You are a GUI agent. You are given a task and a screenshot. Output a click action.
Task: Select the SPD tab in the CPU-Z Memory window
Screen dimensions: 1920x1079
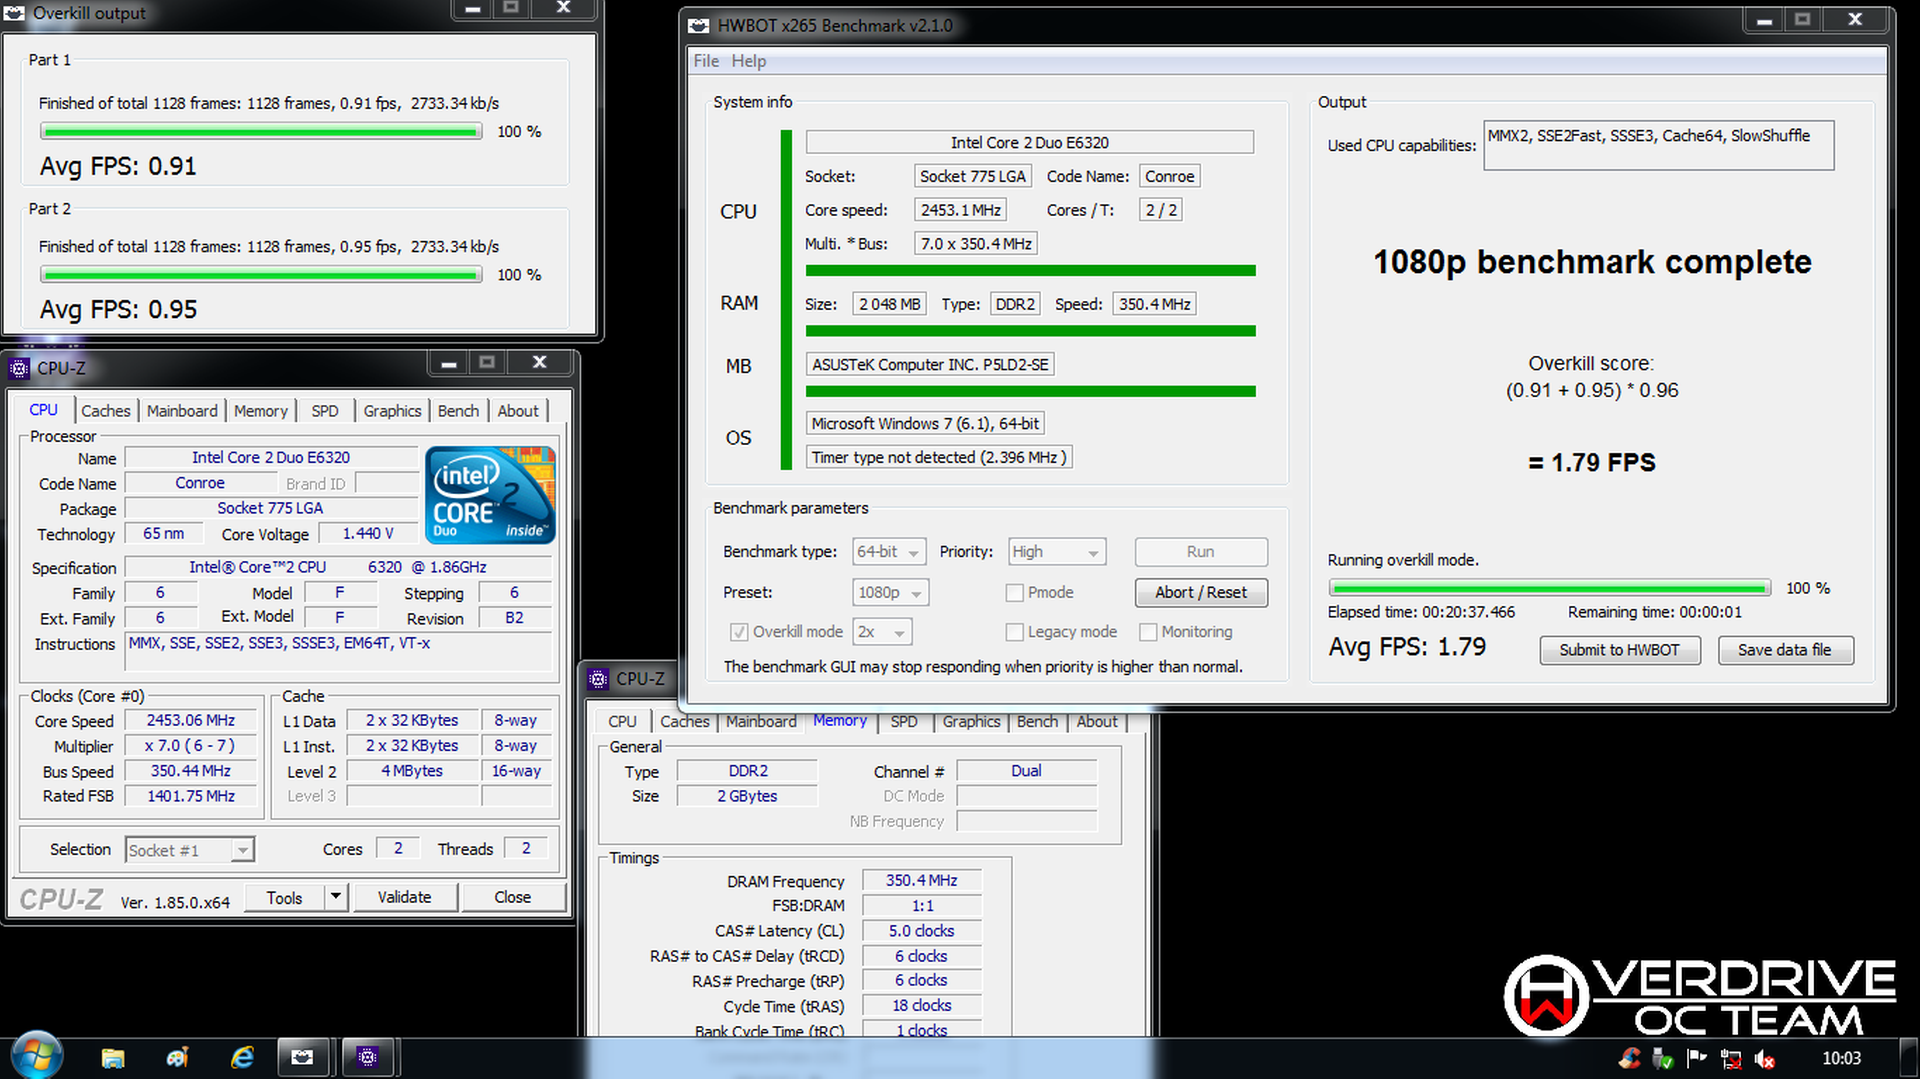(904, 721)
